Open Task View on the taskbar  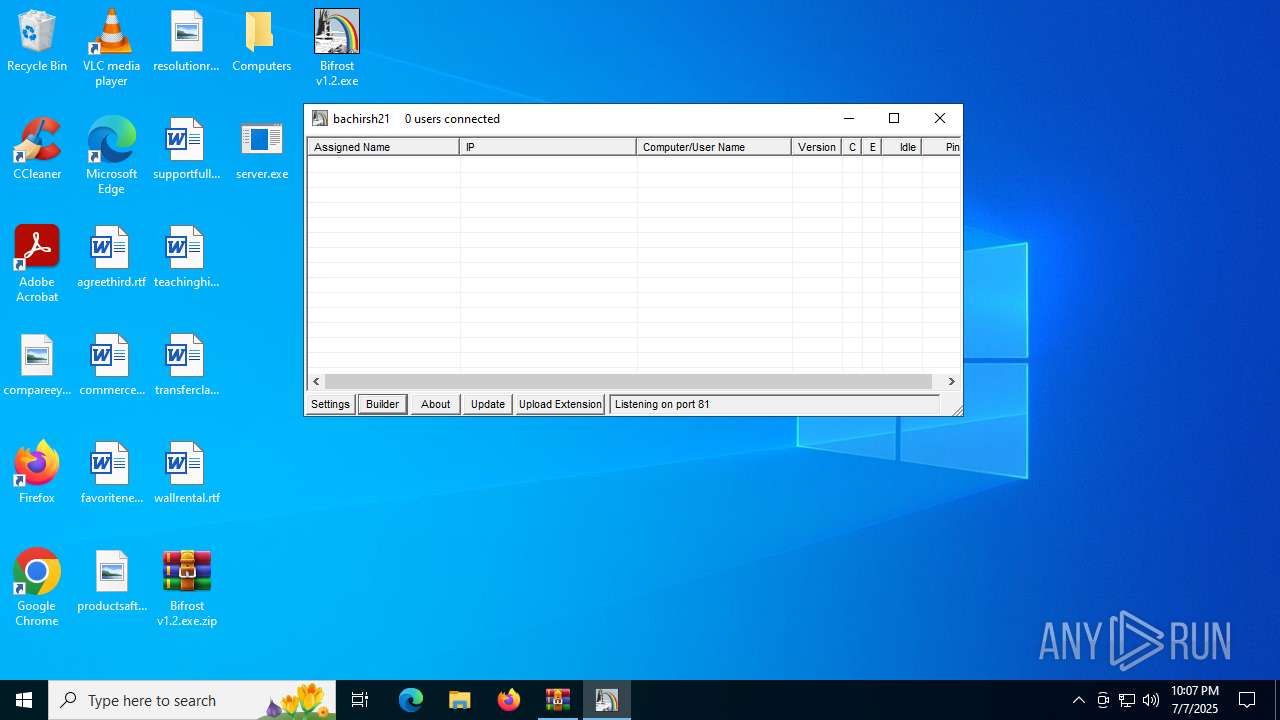click(x=361, y=700)
